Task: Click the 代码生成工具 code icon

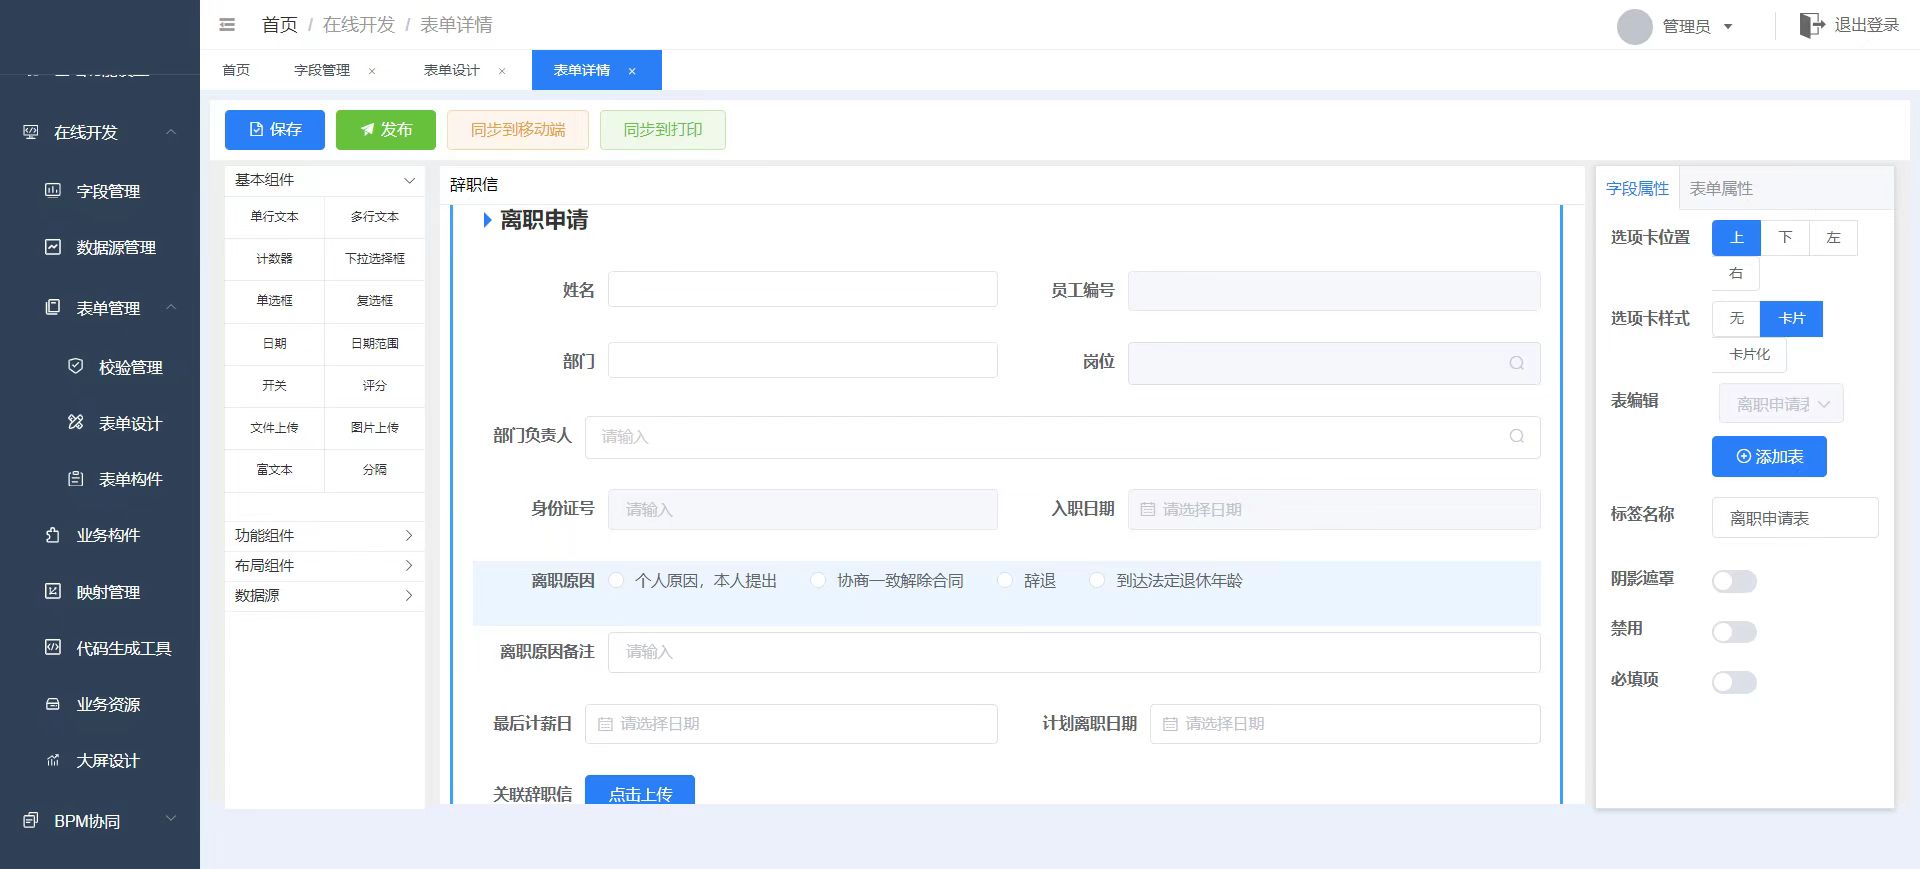Action: coord(53,647)
